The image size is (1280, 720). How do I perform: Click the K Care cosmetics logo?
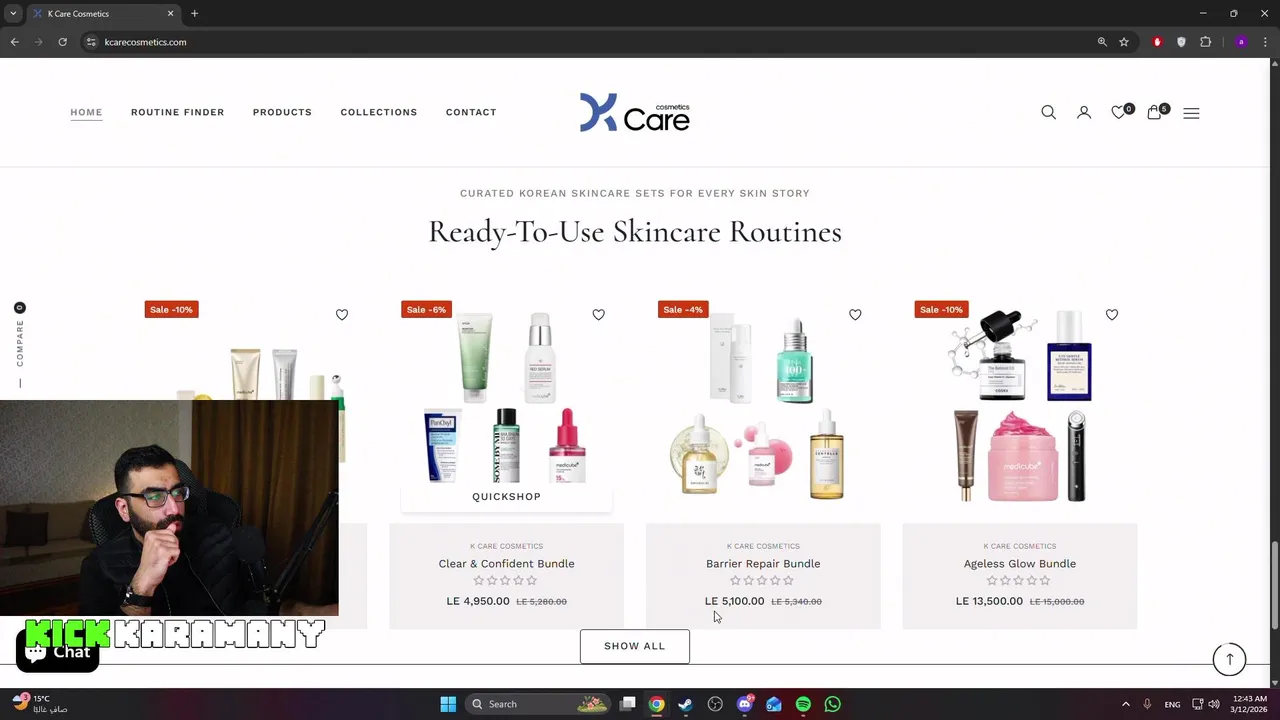635,113
